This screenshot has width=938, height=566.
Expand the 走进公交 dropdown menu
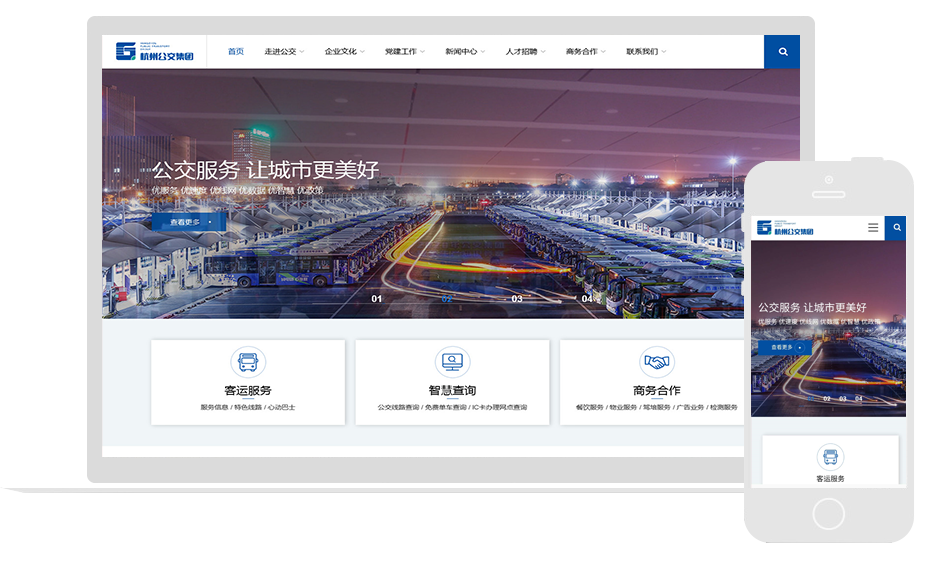284,52
